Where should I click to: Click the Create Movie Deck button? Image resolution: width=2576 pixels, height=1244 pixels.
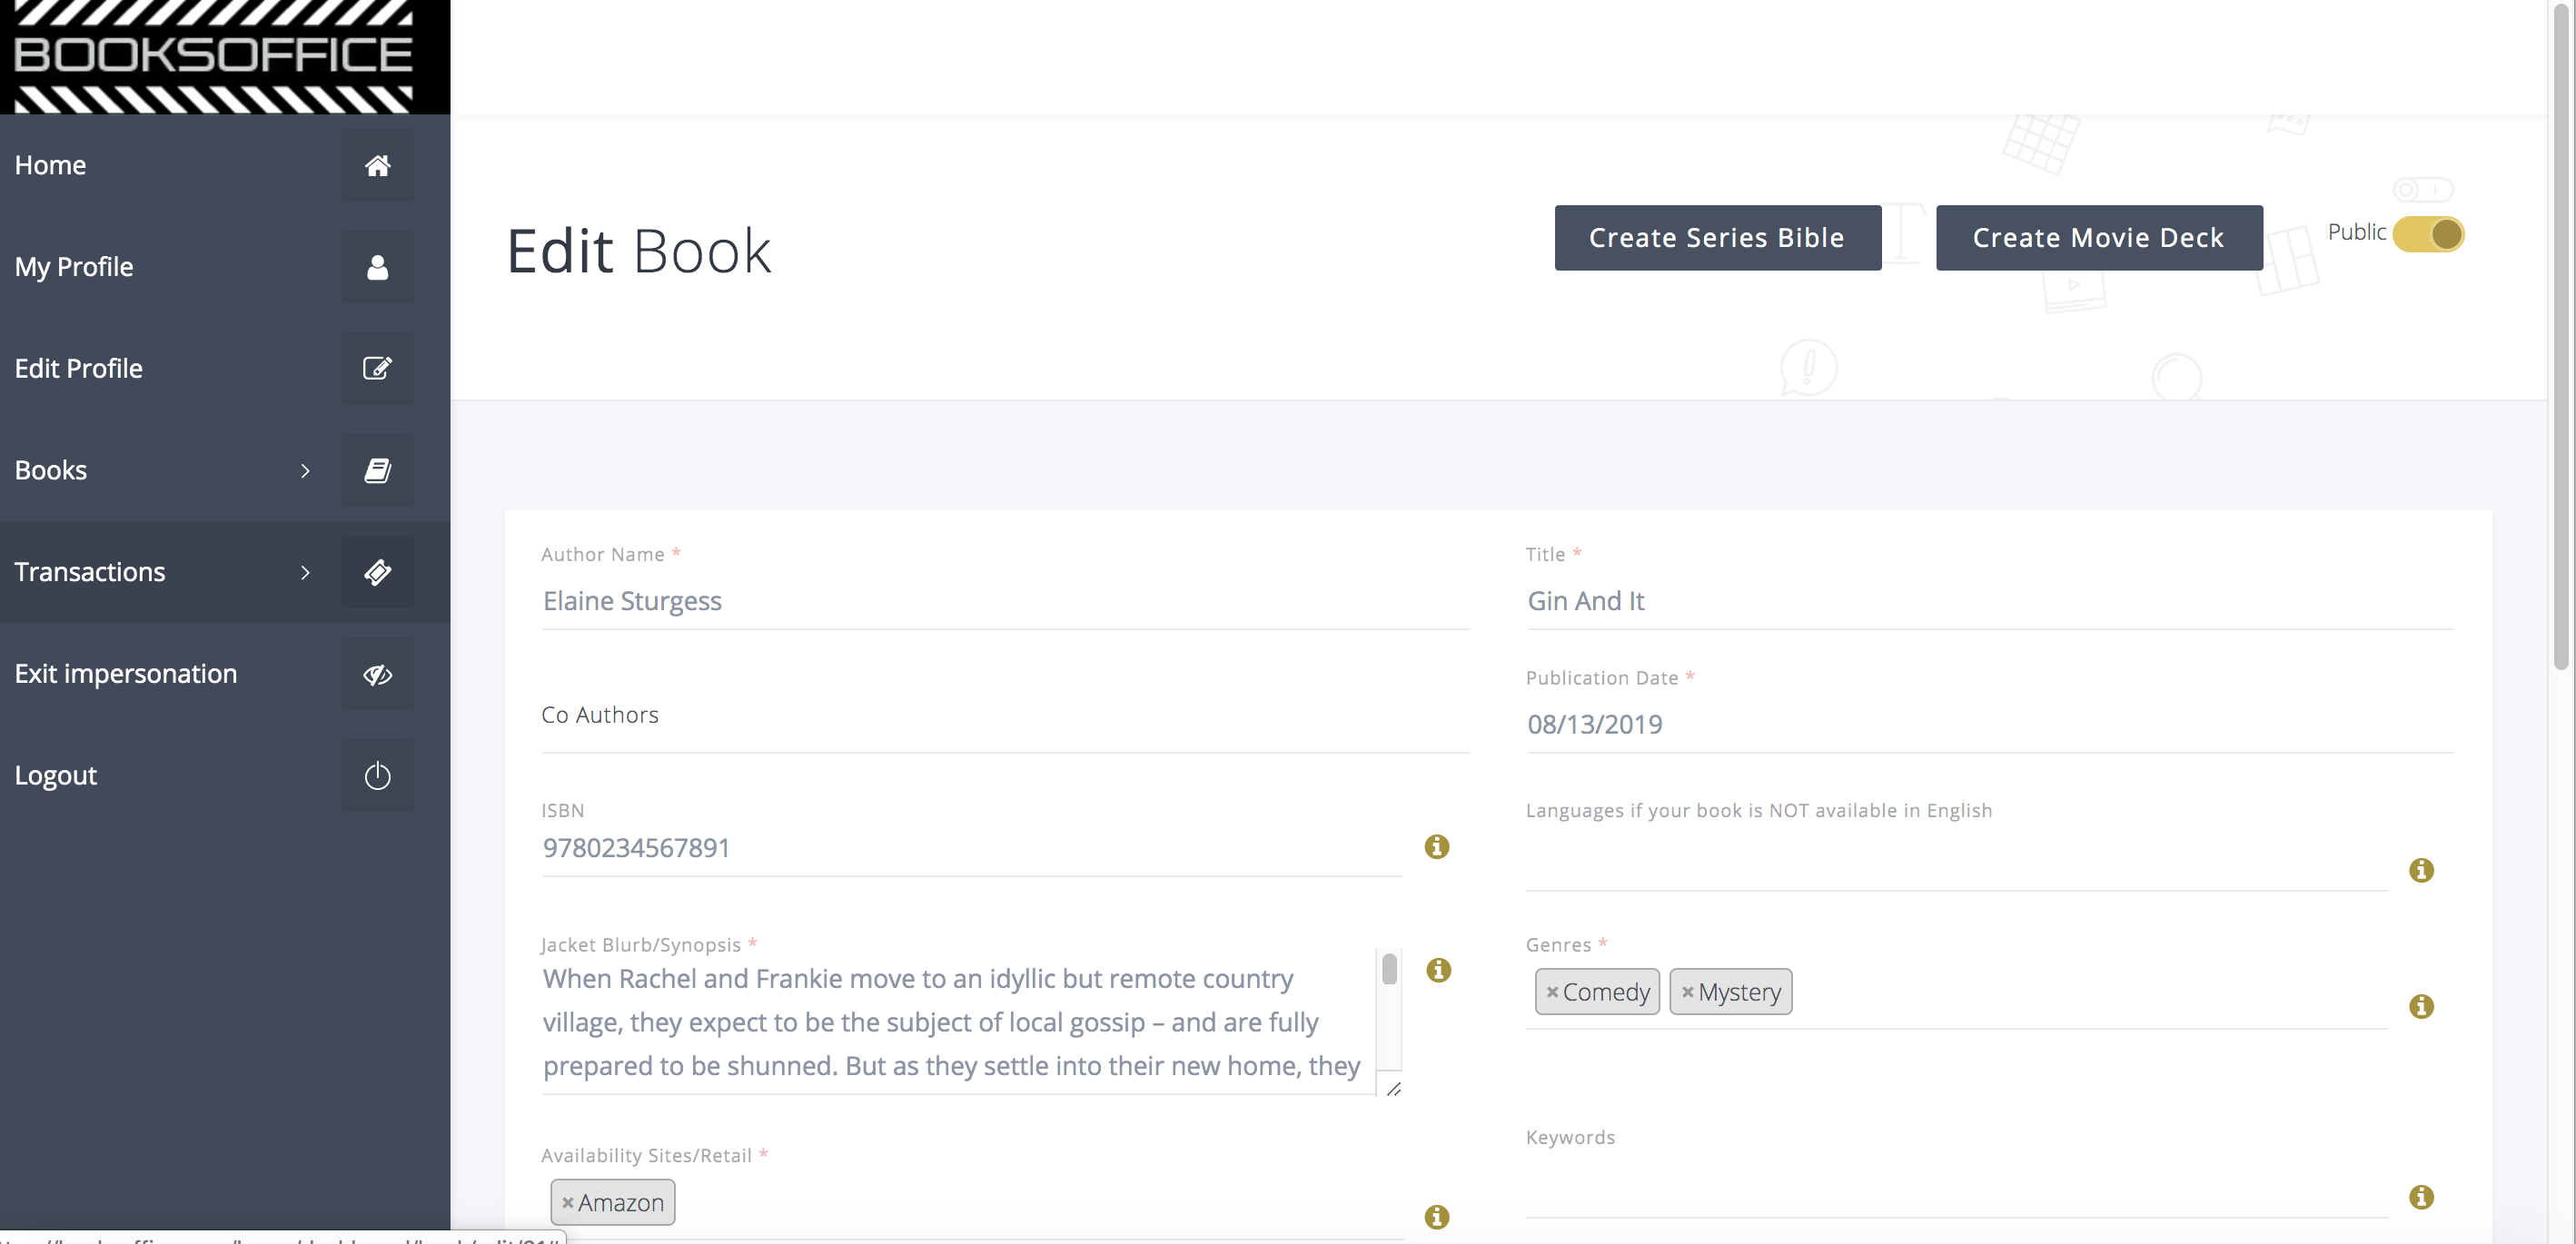(2098, 238)
